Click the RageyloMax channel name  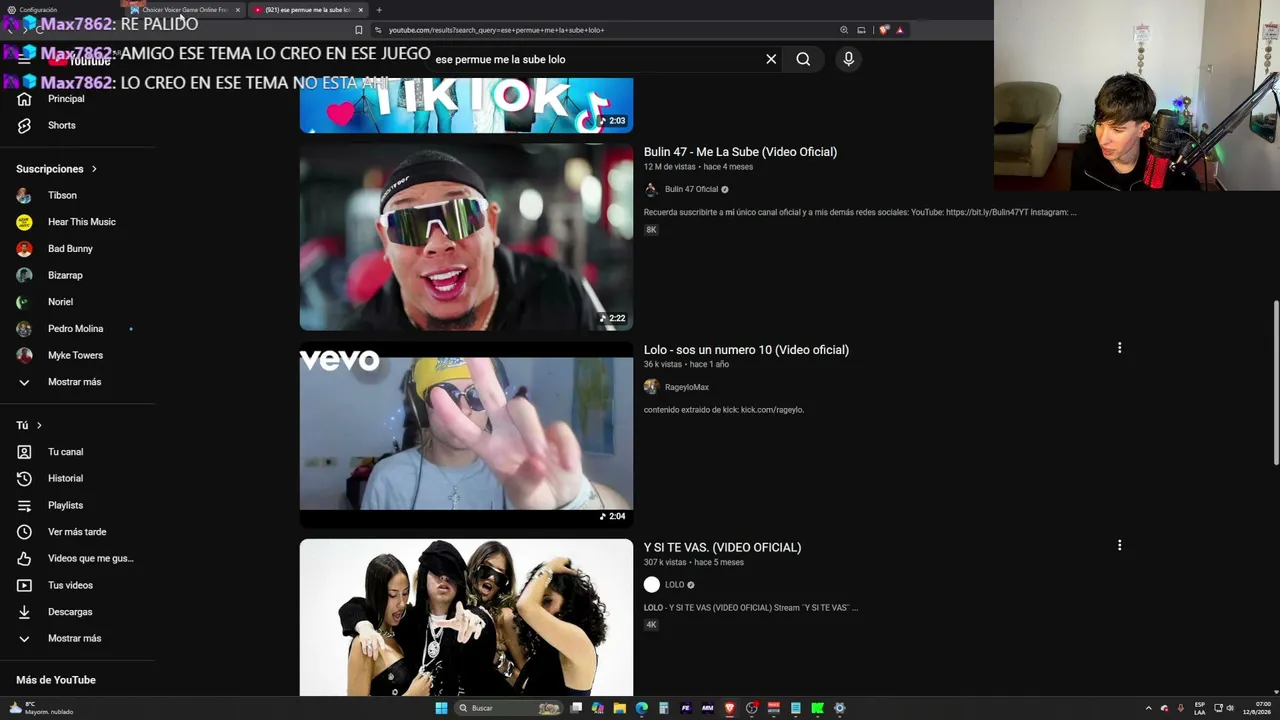tap(687, 387)
